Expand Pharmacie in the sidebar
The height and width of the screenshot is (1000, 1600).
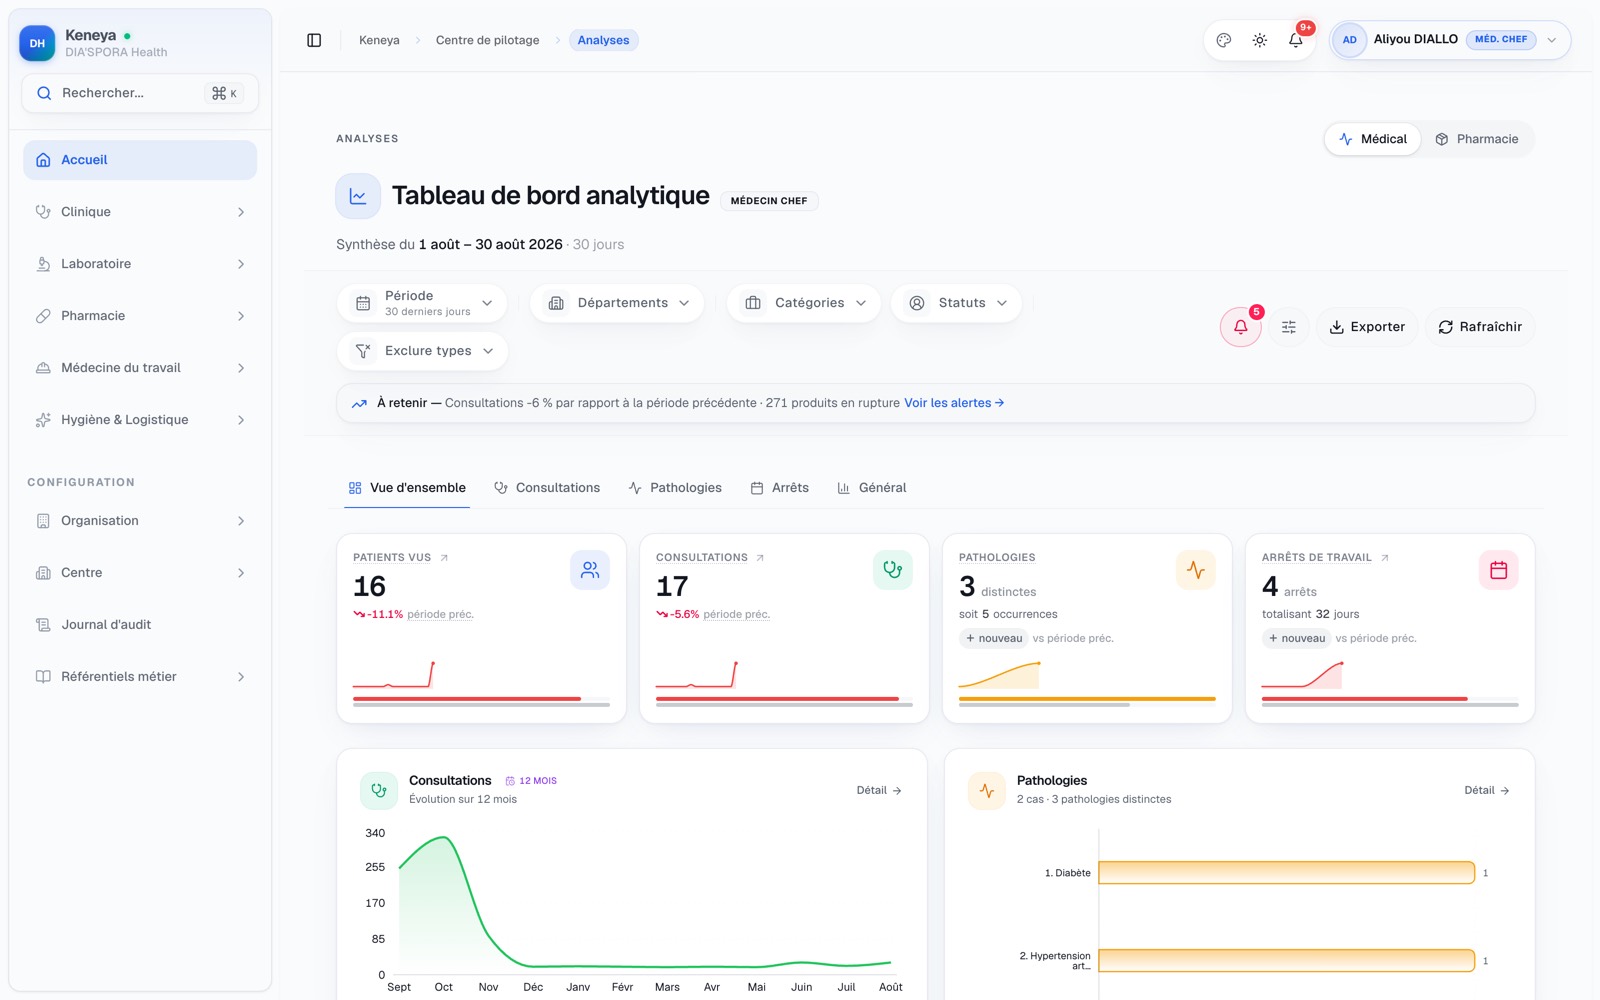click(x=140, y=316)
